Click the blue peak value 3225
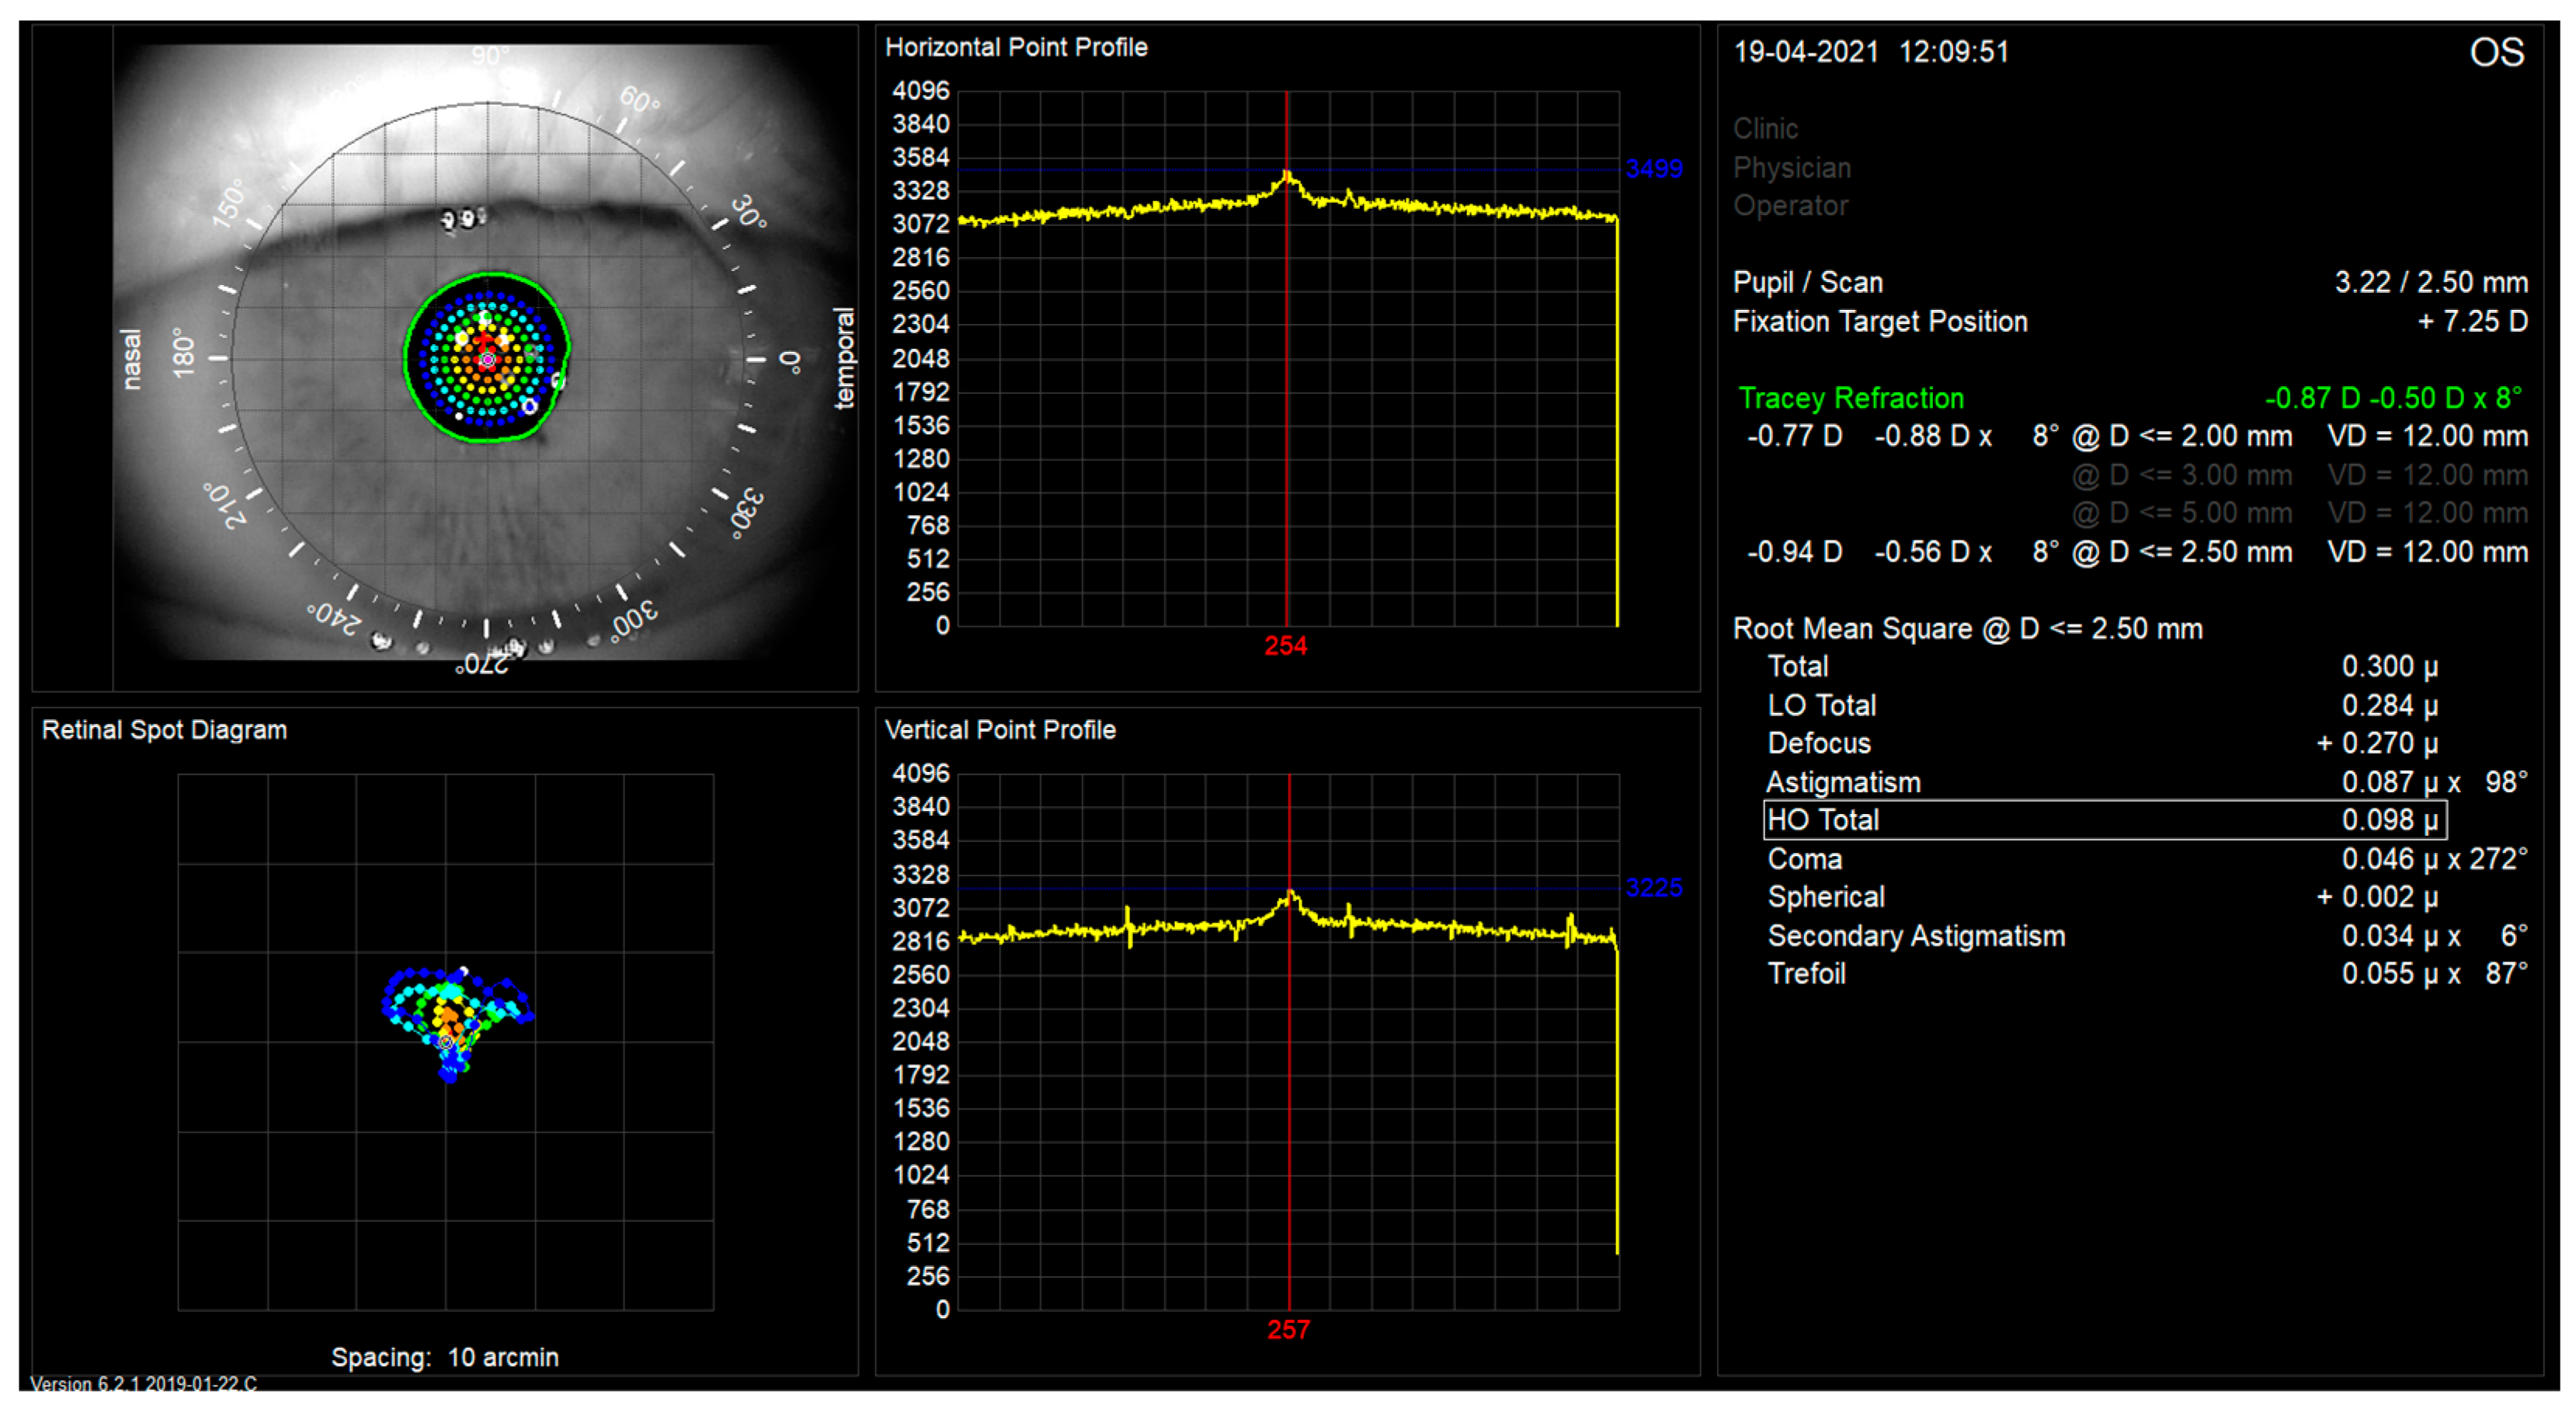 [1654, 887]
